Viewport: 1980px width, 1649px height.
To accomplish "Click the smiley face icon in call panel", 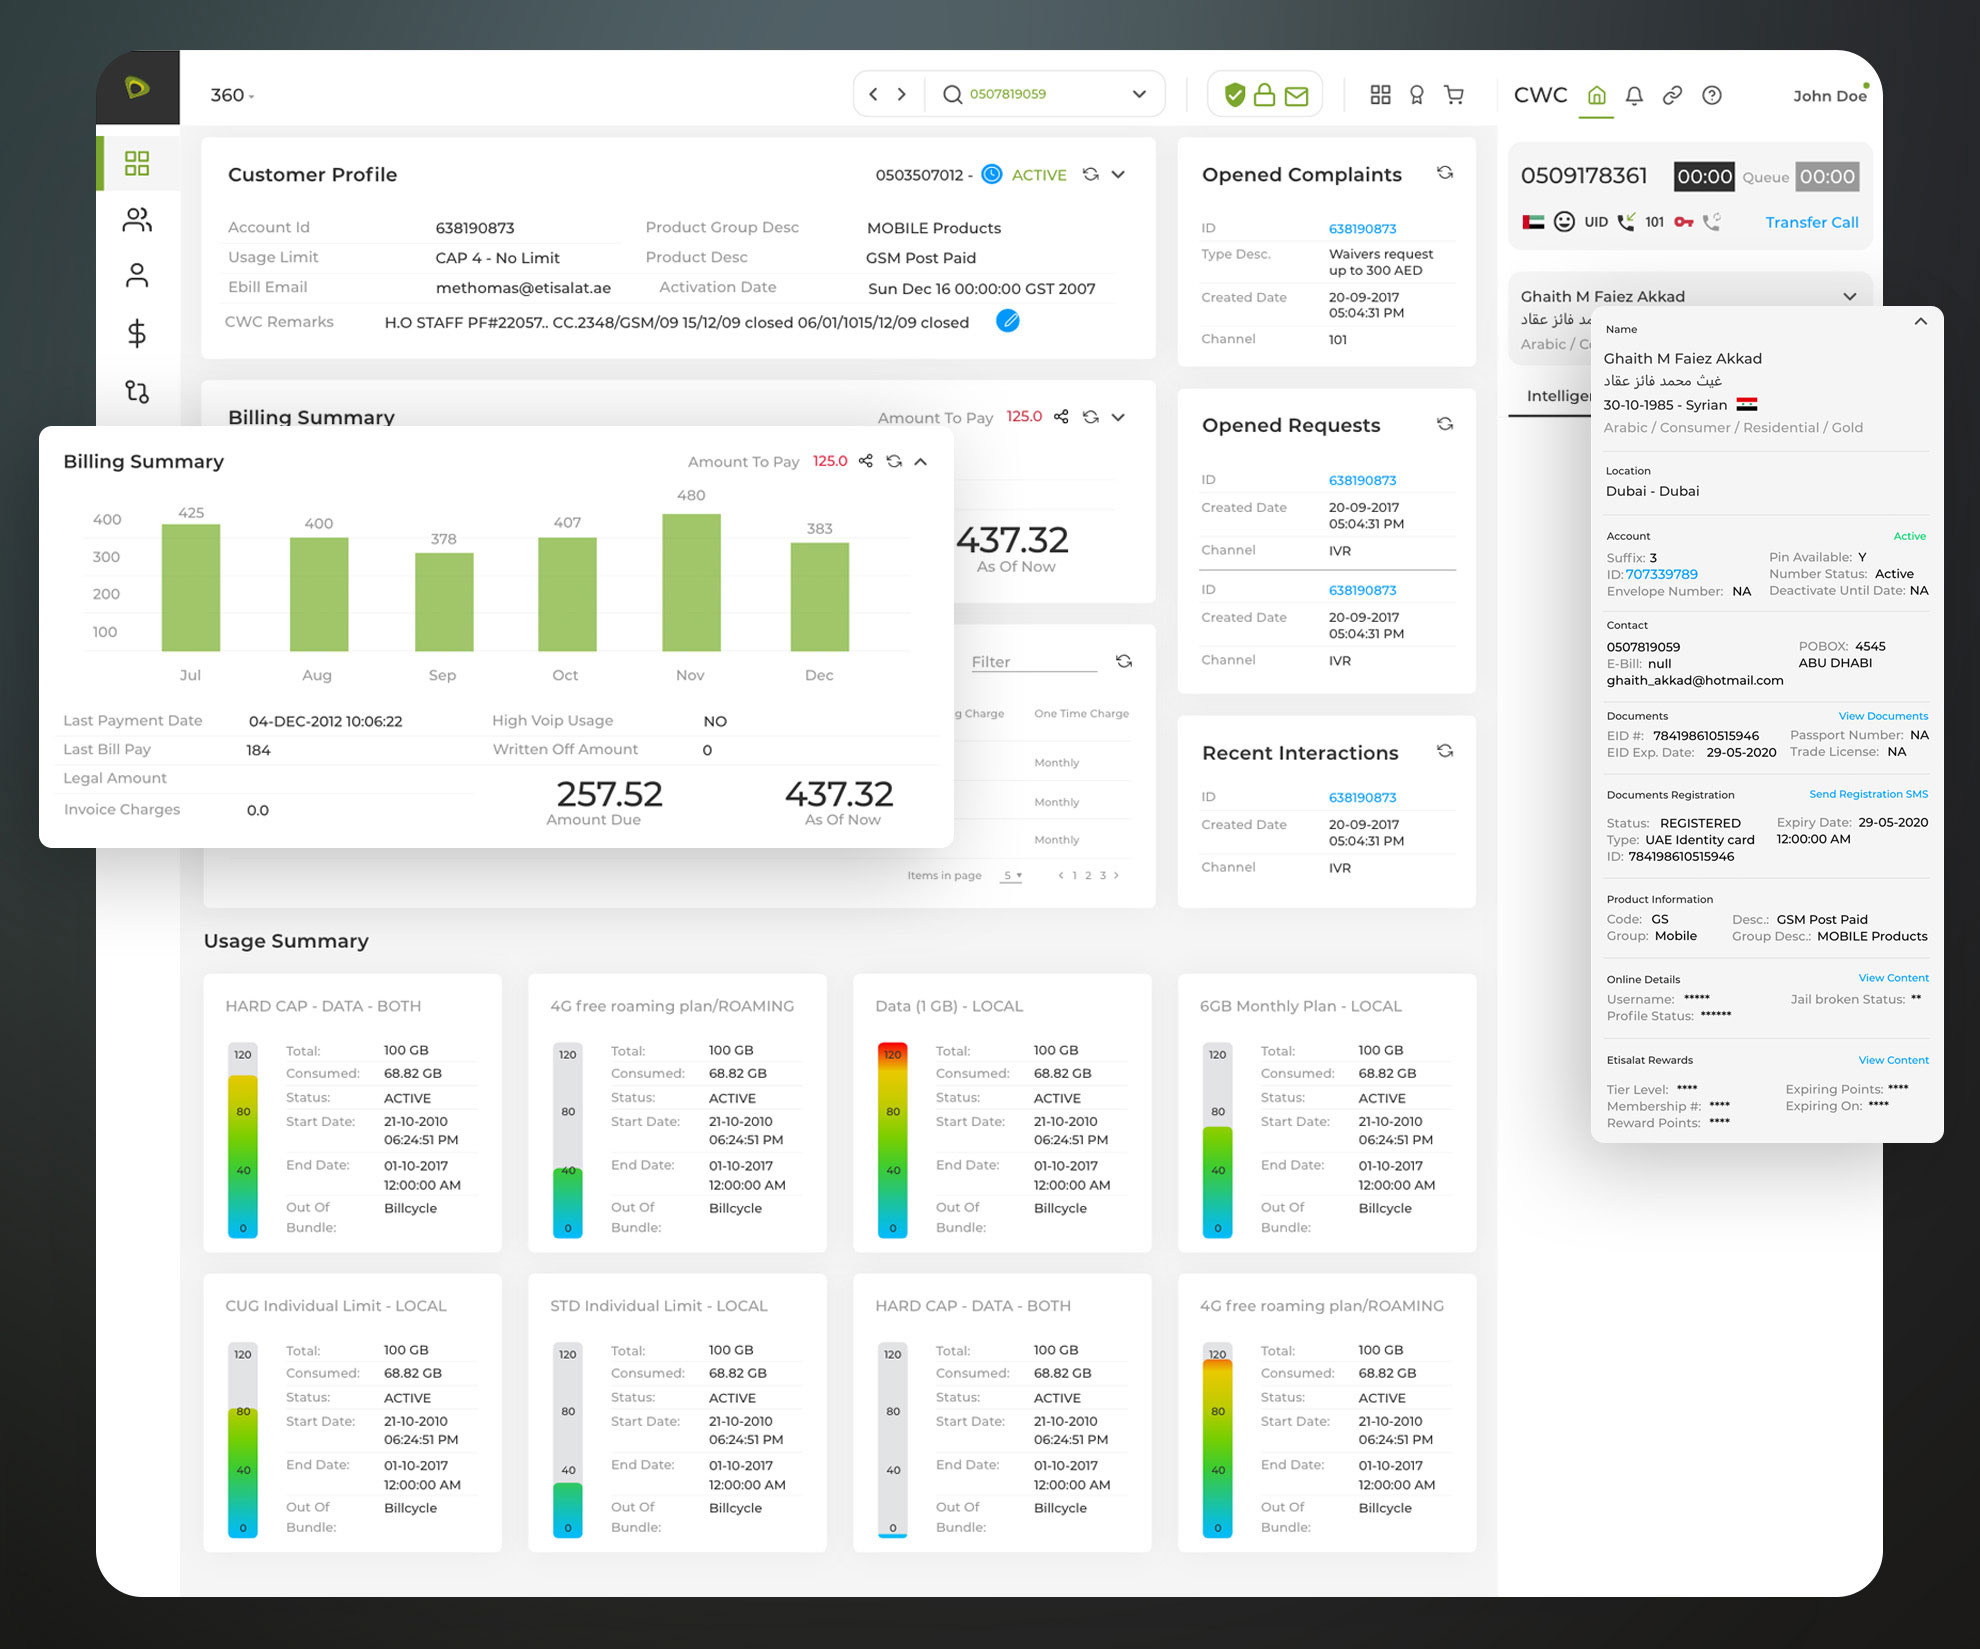I will pyautogui.click(x=1564, y=222).
